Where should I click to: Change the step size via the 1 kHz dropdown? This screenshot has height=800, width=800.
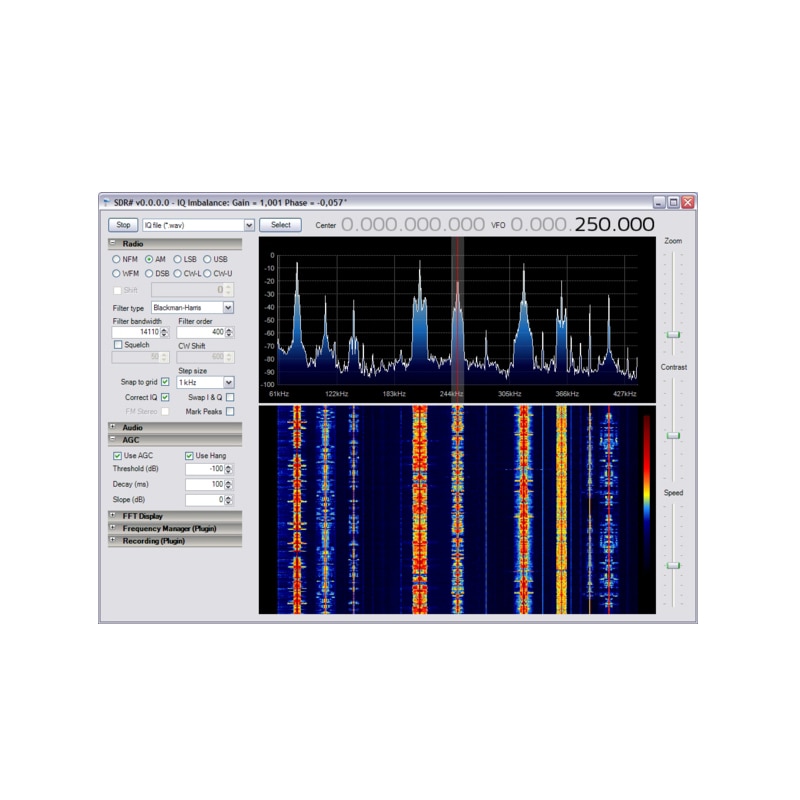click(x=228, y=381)
